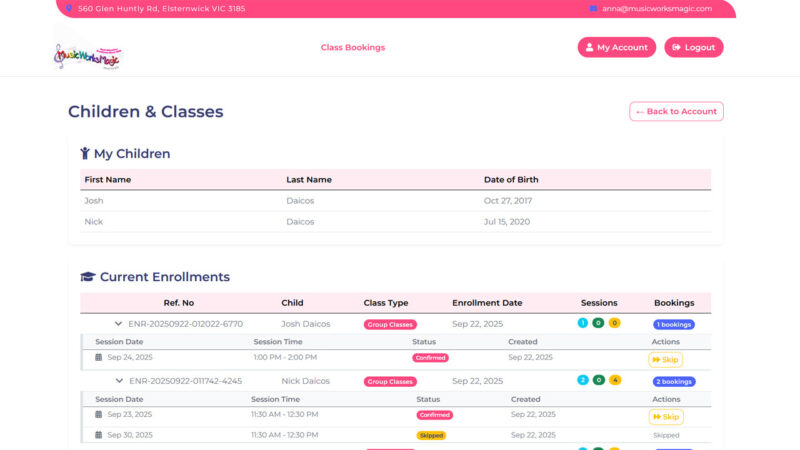This screenshot has height=450, width=800.
Task: Click the Date of Birth column header
Action: pyautogui.click(x=511, y=180)
